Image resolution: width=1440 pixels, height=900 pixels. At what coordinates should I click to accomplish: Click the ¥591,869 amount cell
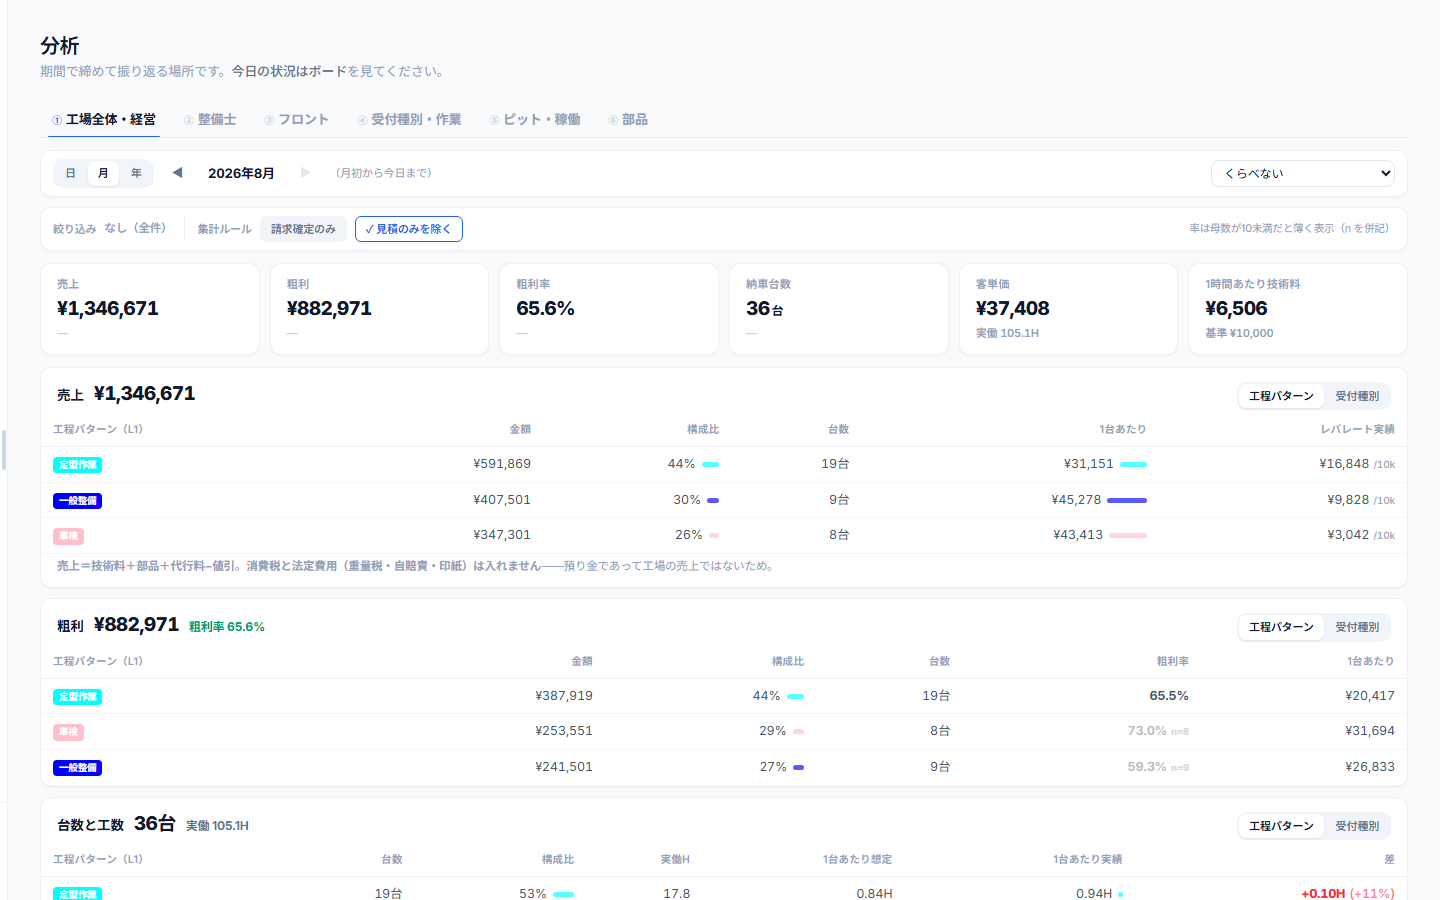pos(502,464)
